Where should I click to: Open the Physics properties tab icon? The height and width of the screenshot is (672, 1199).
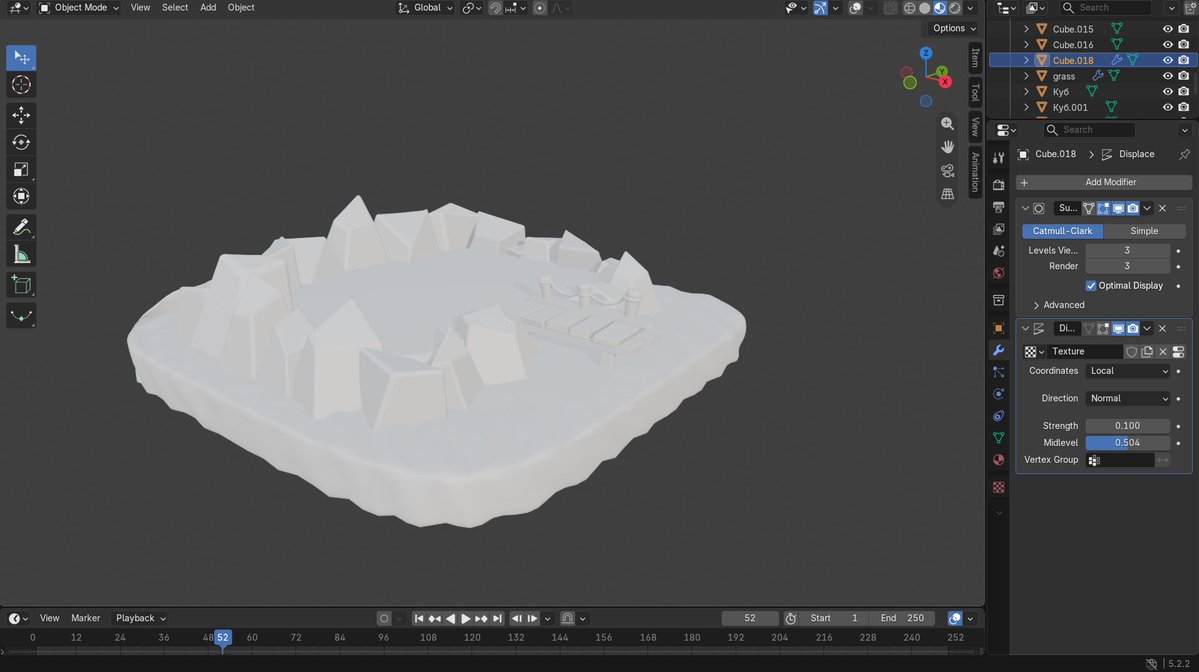(999, 394)
